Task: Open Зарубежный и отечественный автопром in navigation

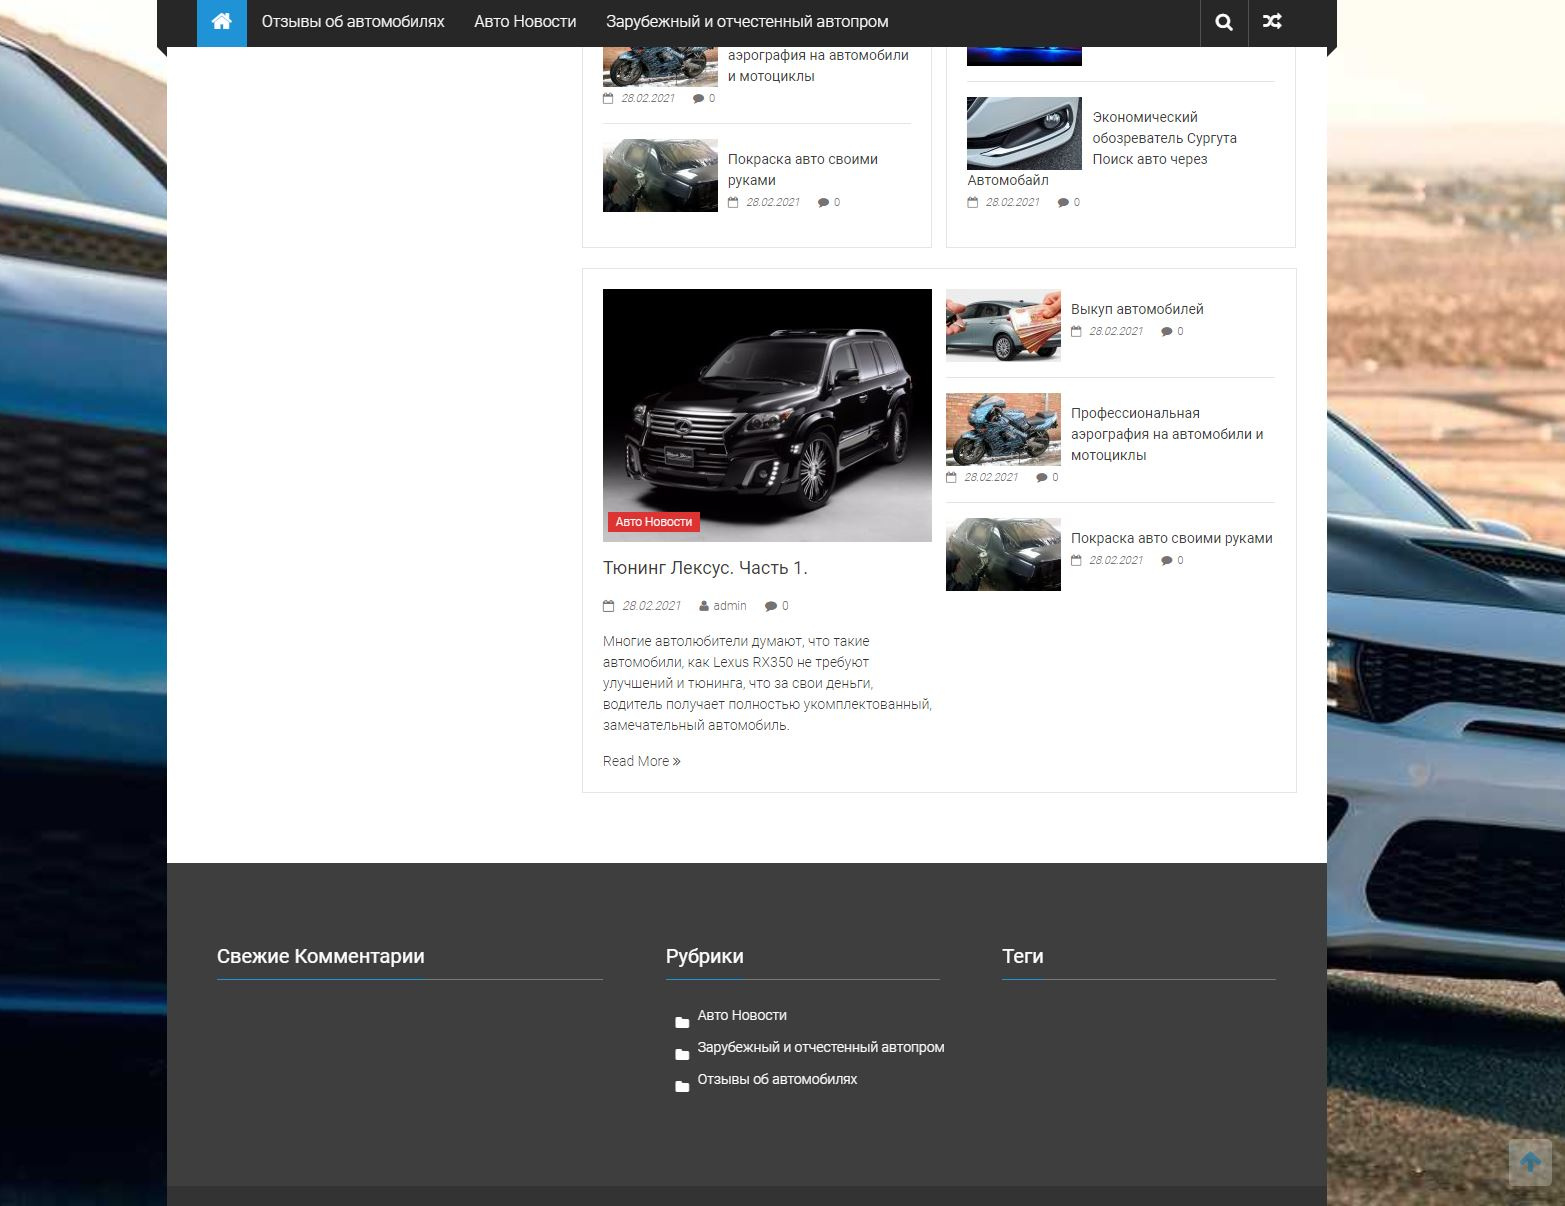Action: [747, 22]
